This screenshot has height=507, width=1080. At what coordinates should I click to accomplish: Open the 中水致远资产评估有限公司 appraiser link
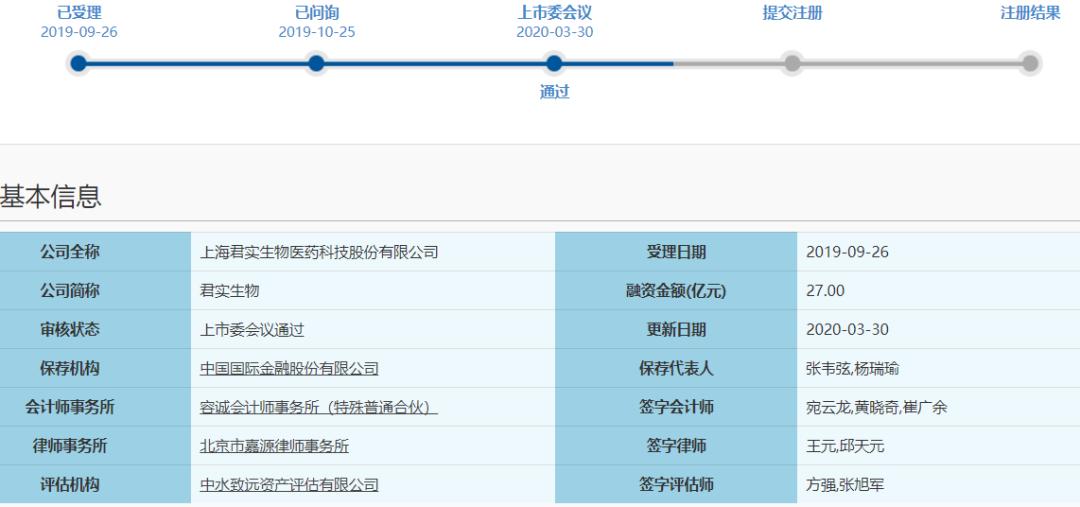tap(289, 485)
